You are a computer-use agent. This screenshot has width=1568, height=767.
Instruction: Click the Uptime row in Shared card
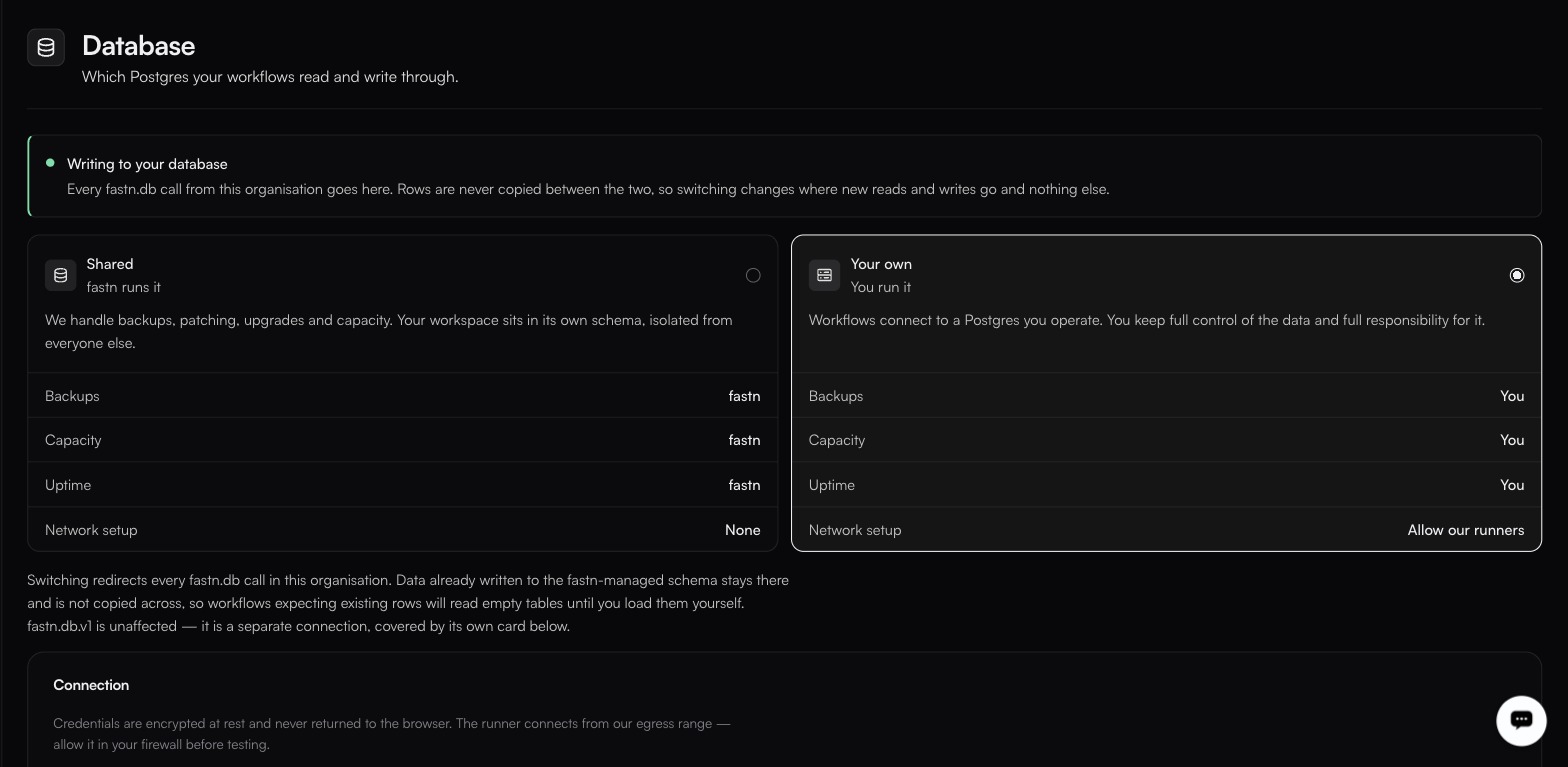coord(403,485)
